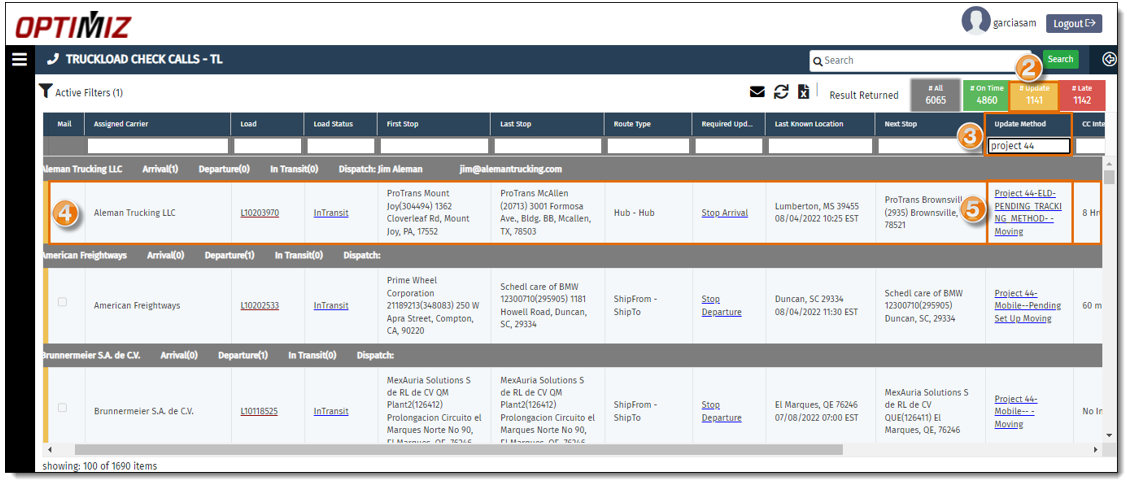Sort by Next Stop column header
Viewport: 1127px width, 483px height.
[930, 124]
